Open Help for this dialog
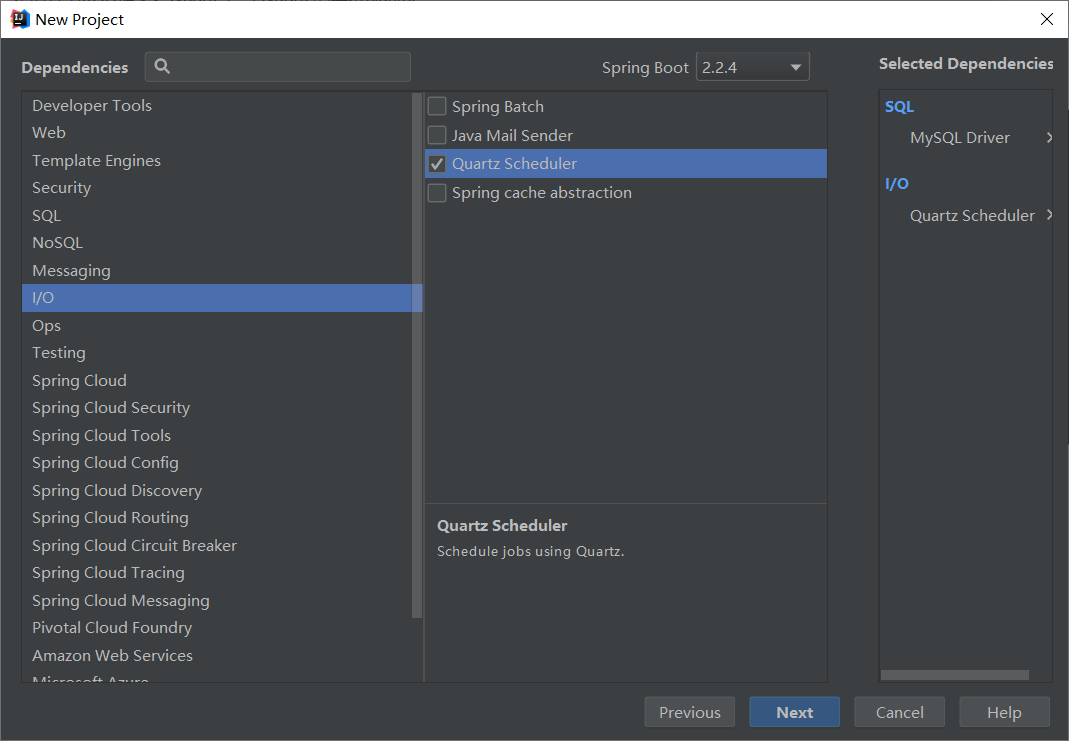The width and height of the screenshot is (1069, 741). point(1004,712)
